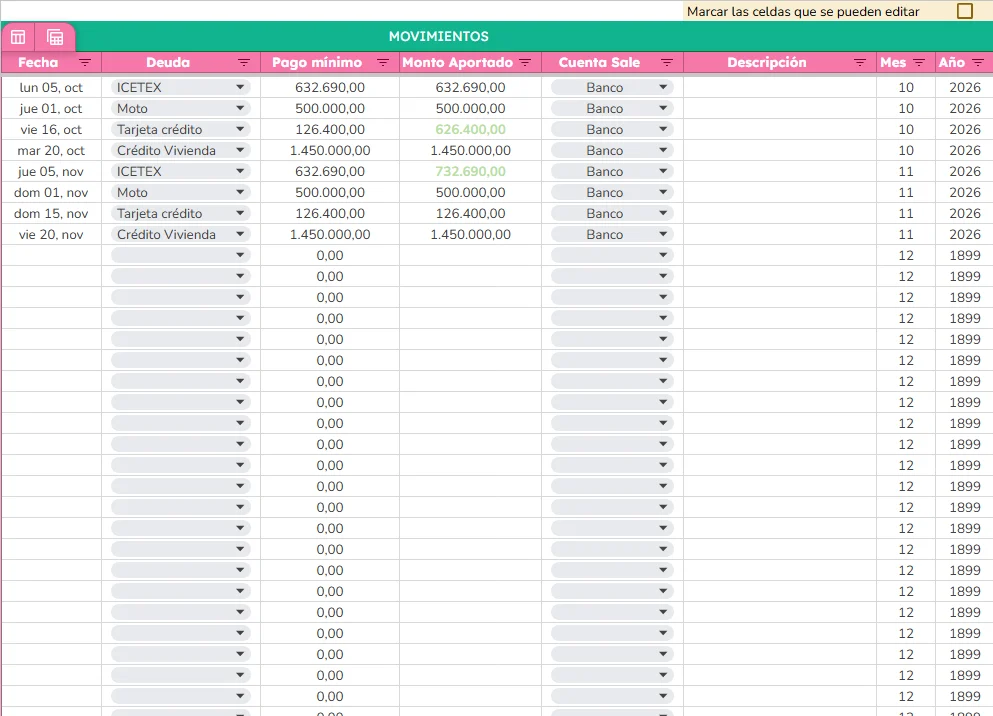Select the Año value '2026' in the dom 01, nov row
This screenshot has width=993, height=716.
[x=965, y=192]
